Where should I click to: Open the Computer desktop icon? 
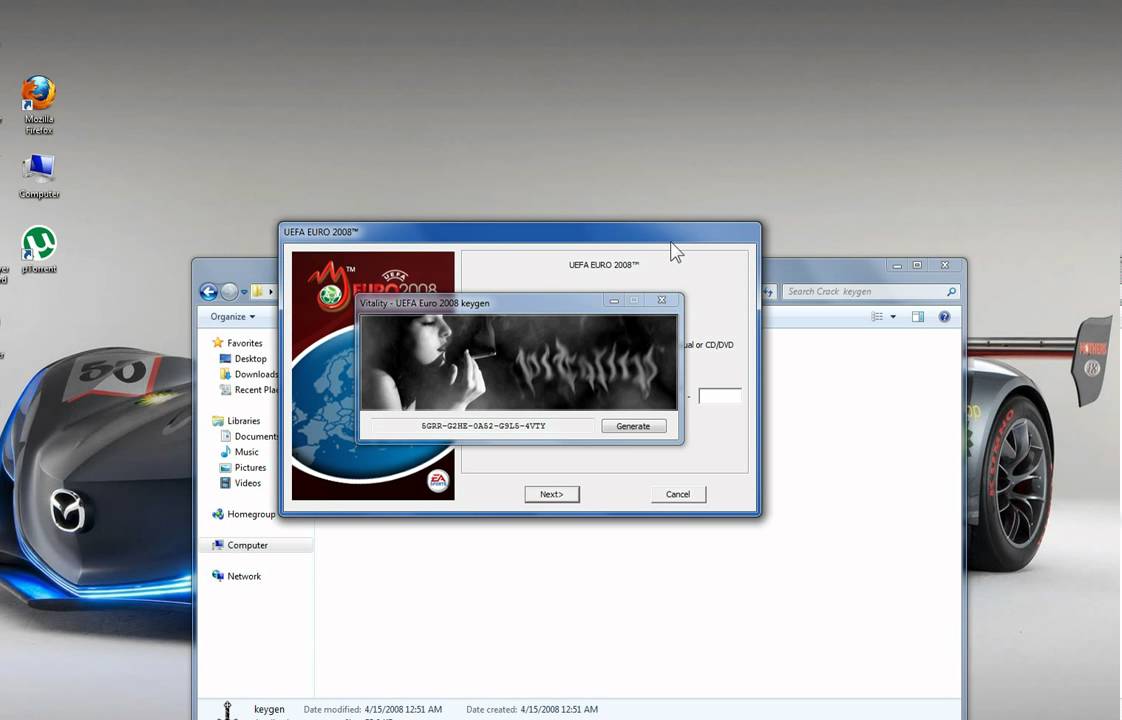[39, 176]
